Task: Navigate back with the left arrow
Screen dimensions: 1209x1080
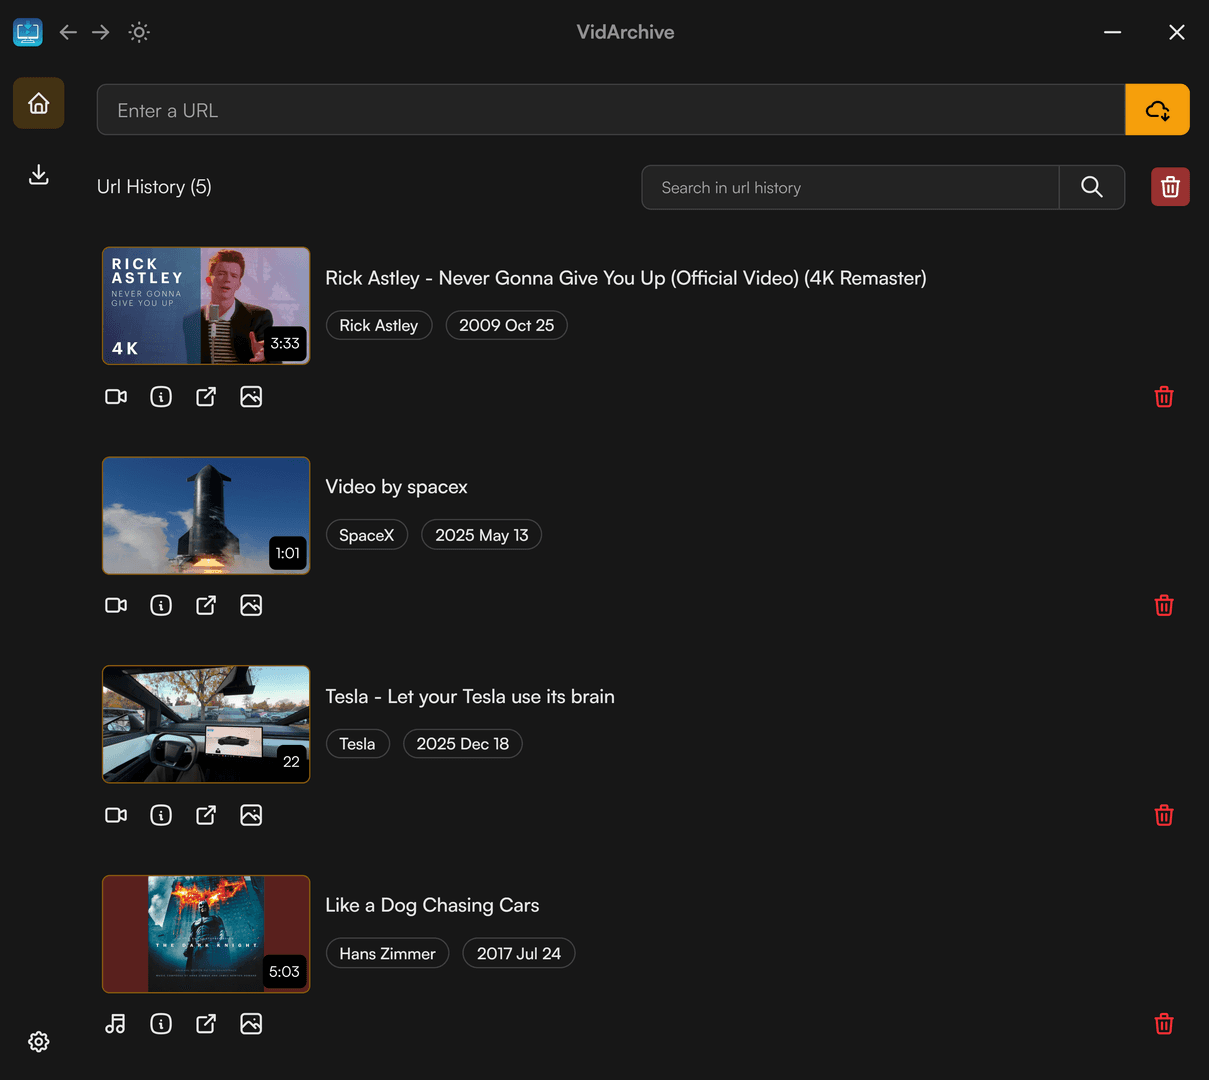Action: pyautogui.click(x=68, y=32)
